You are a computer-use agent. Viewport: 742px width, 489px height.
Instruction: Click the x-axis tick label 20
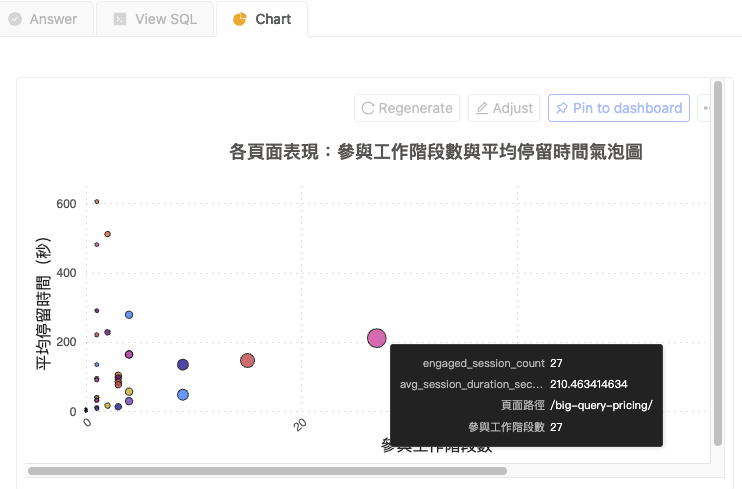[x=300, y=425]
